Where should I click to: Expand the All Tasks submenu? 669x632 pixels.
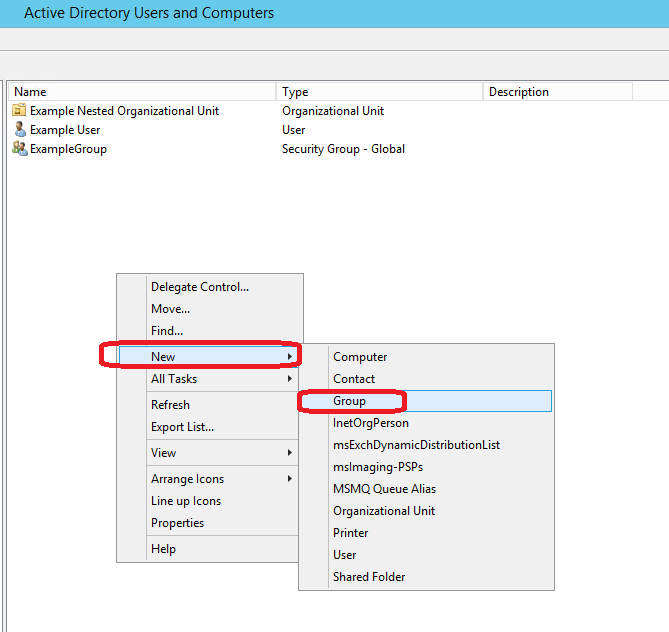[173, 379]
